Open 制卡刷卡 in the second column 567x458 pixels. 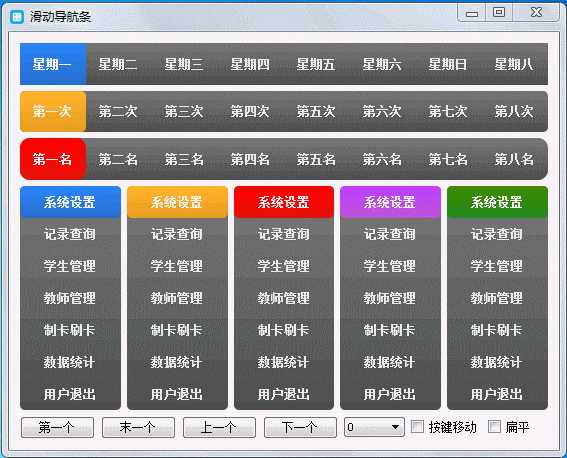click(x=178, y=330)
